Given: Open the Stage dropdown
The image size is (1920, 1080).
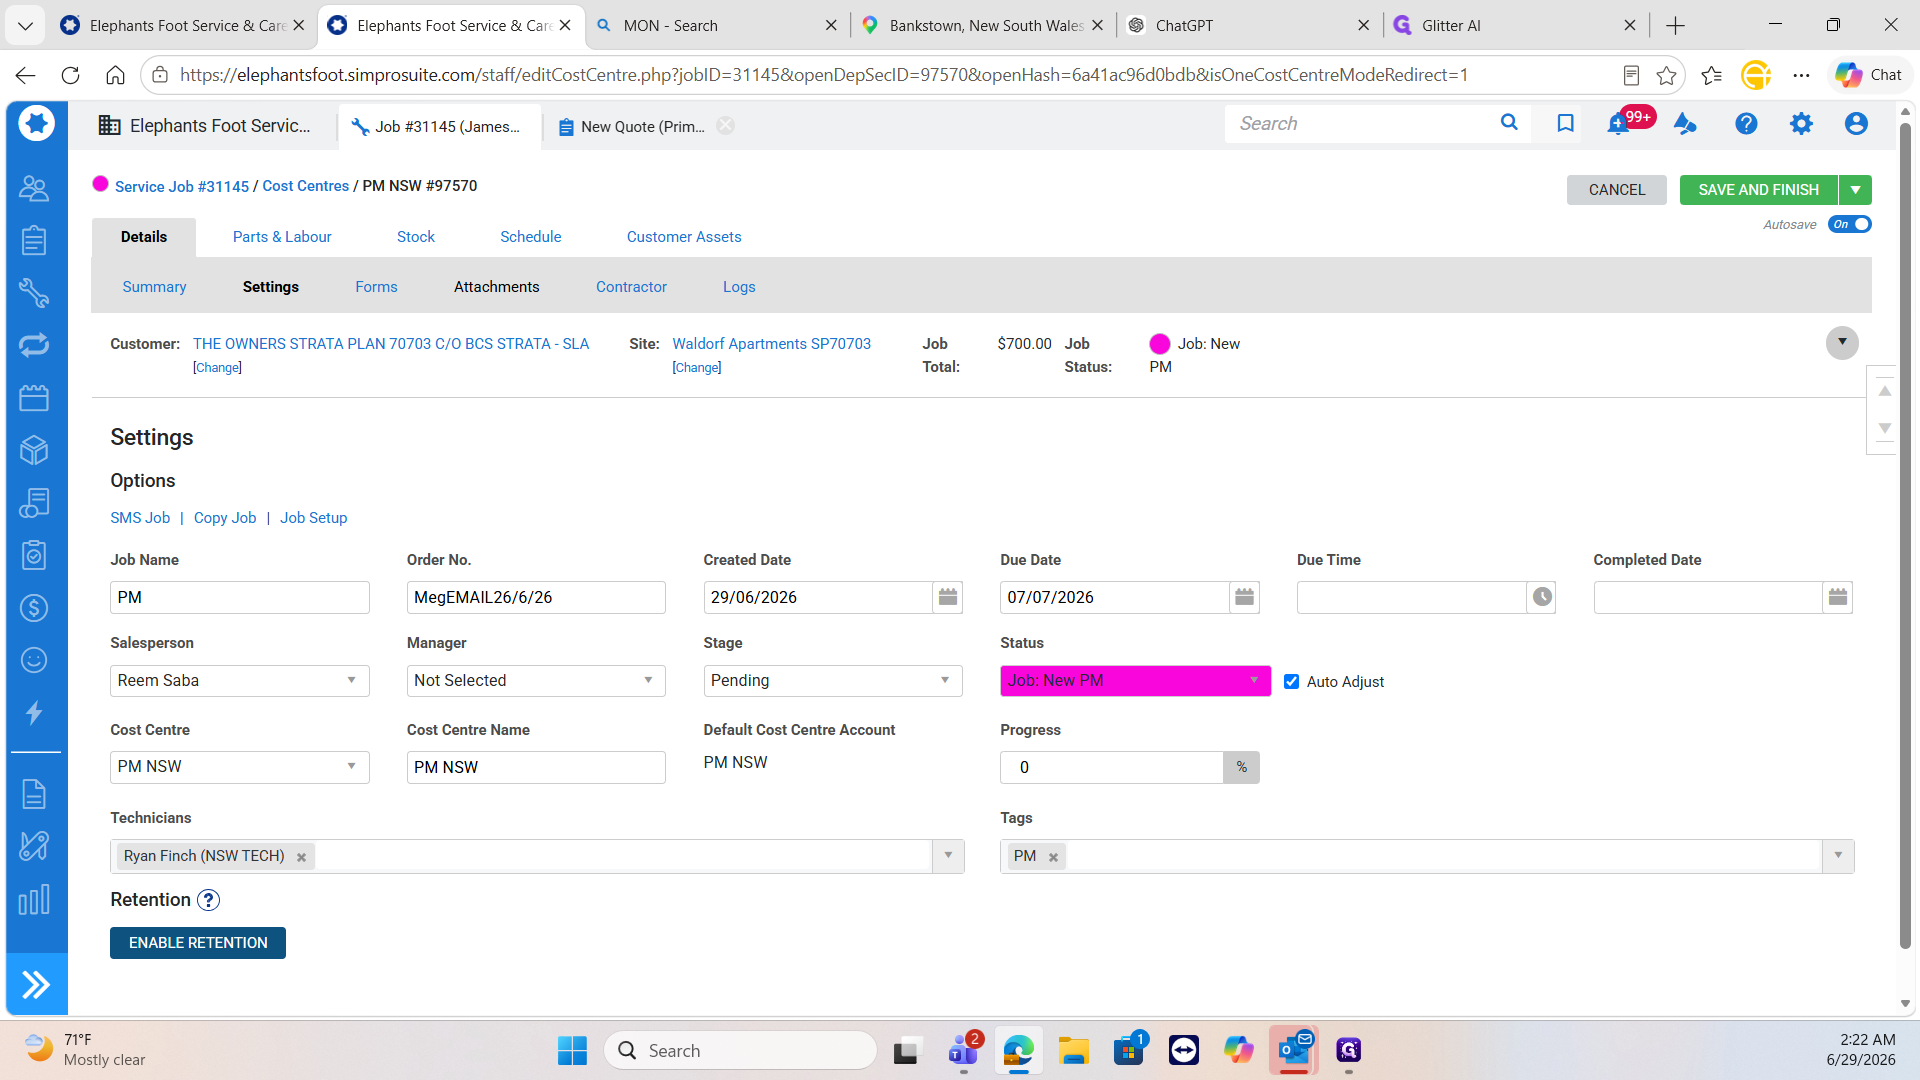Looking at the screenshot, I should tap(833, 681).
